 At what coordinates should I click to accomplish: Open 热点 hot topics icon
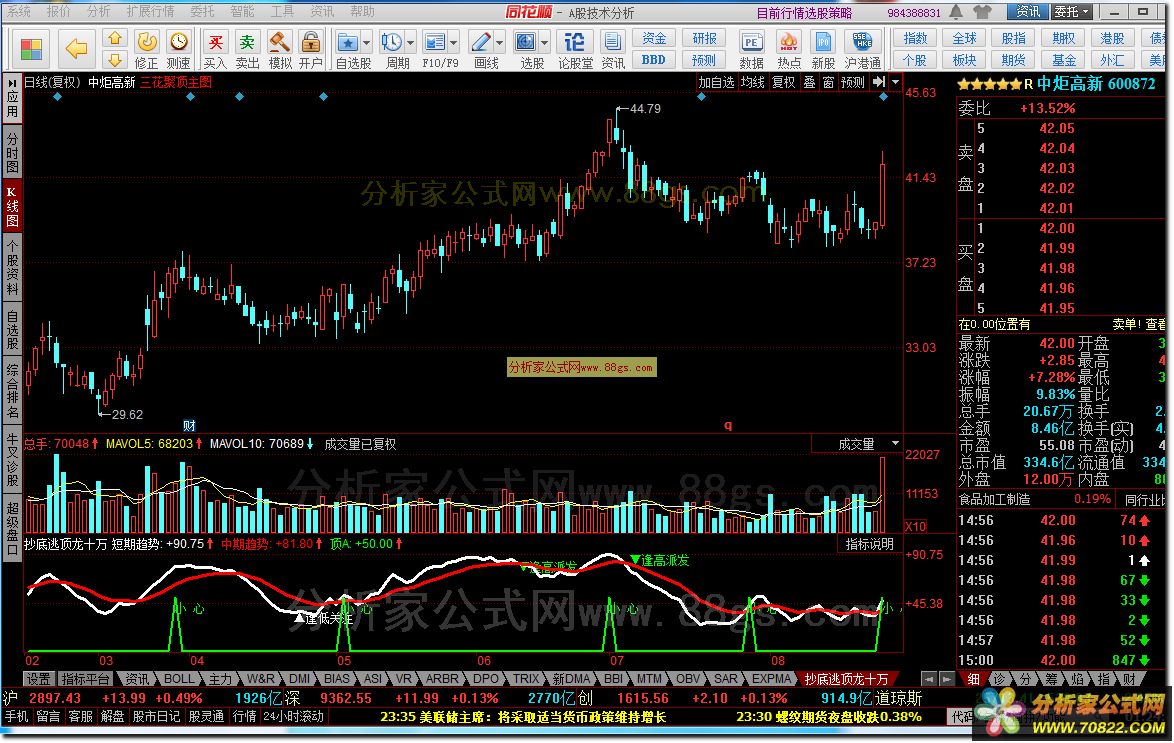click(788, 49)
